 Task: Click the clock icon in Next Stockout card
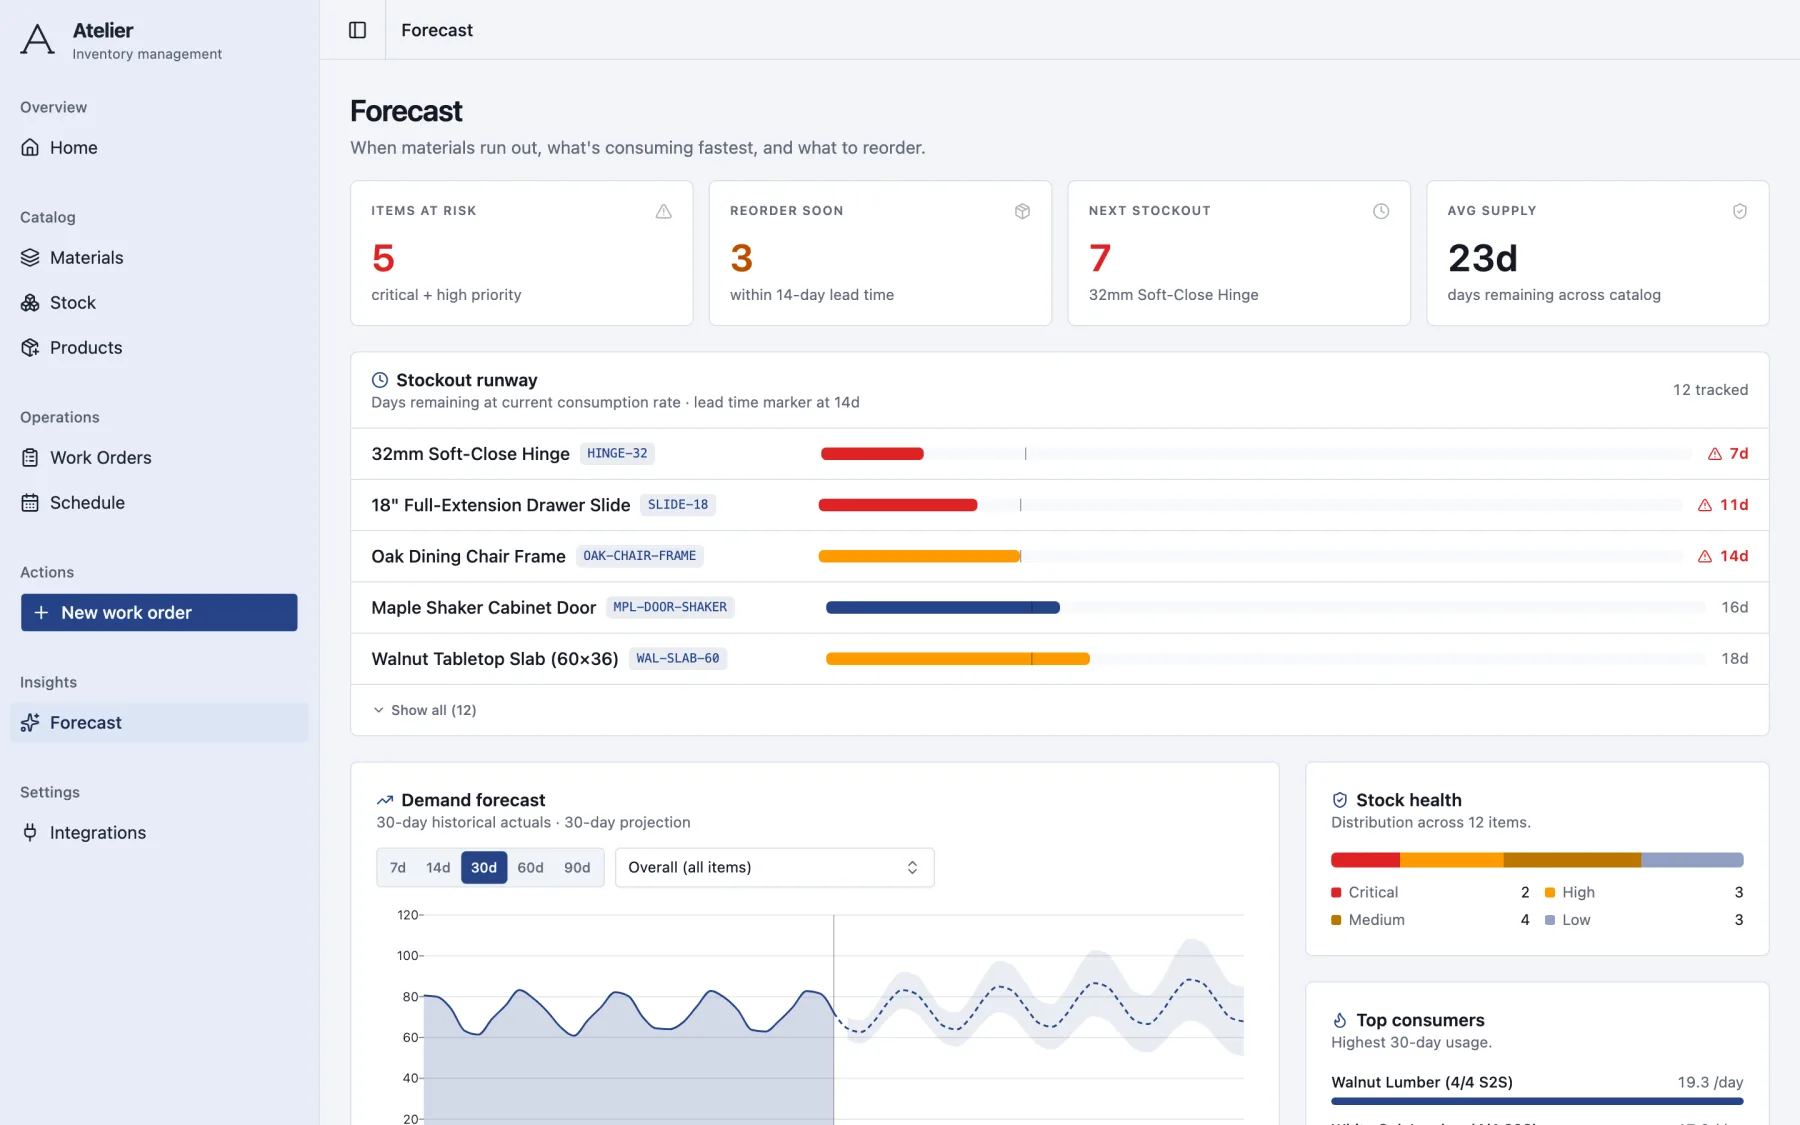(1381, 211)
